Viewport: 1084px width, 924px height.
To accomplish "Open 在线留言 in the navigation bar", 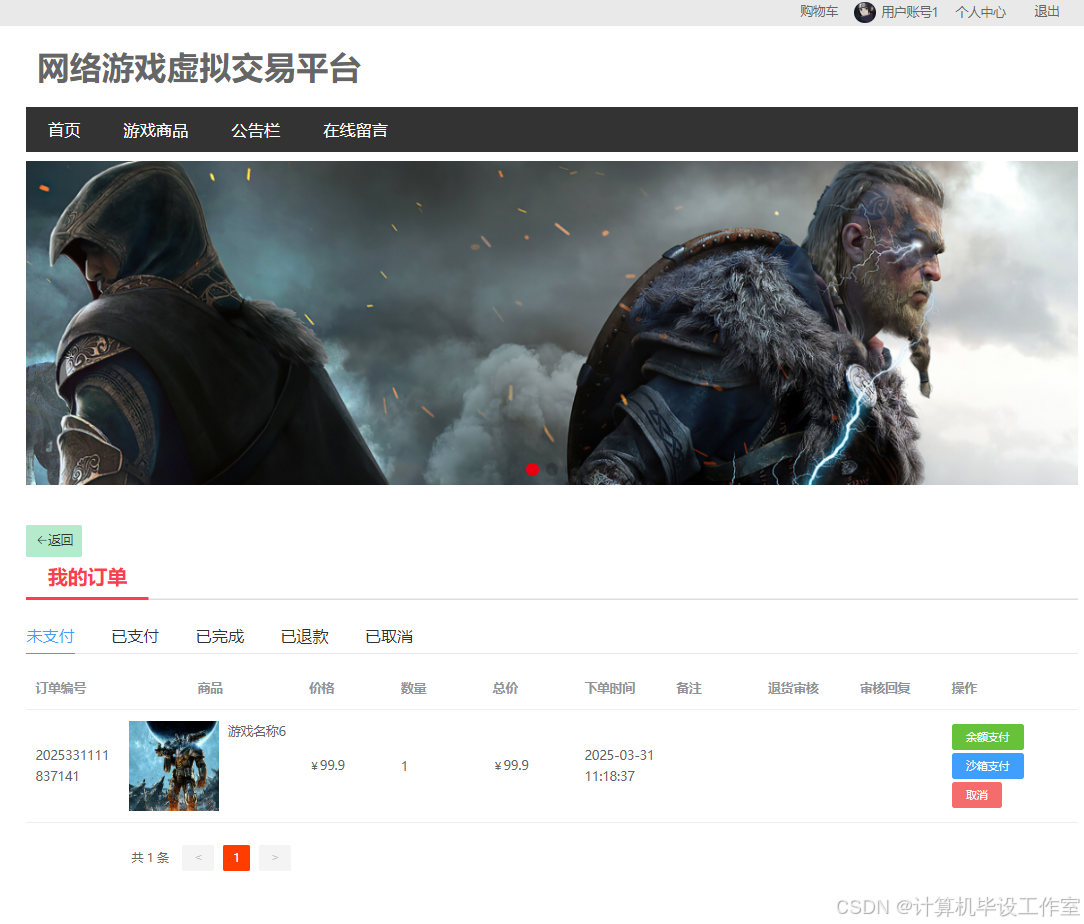I will tap(355, 130).
